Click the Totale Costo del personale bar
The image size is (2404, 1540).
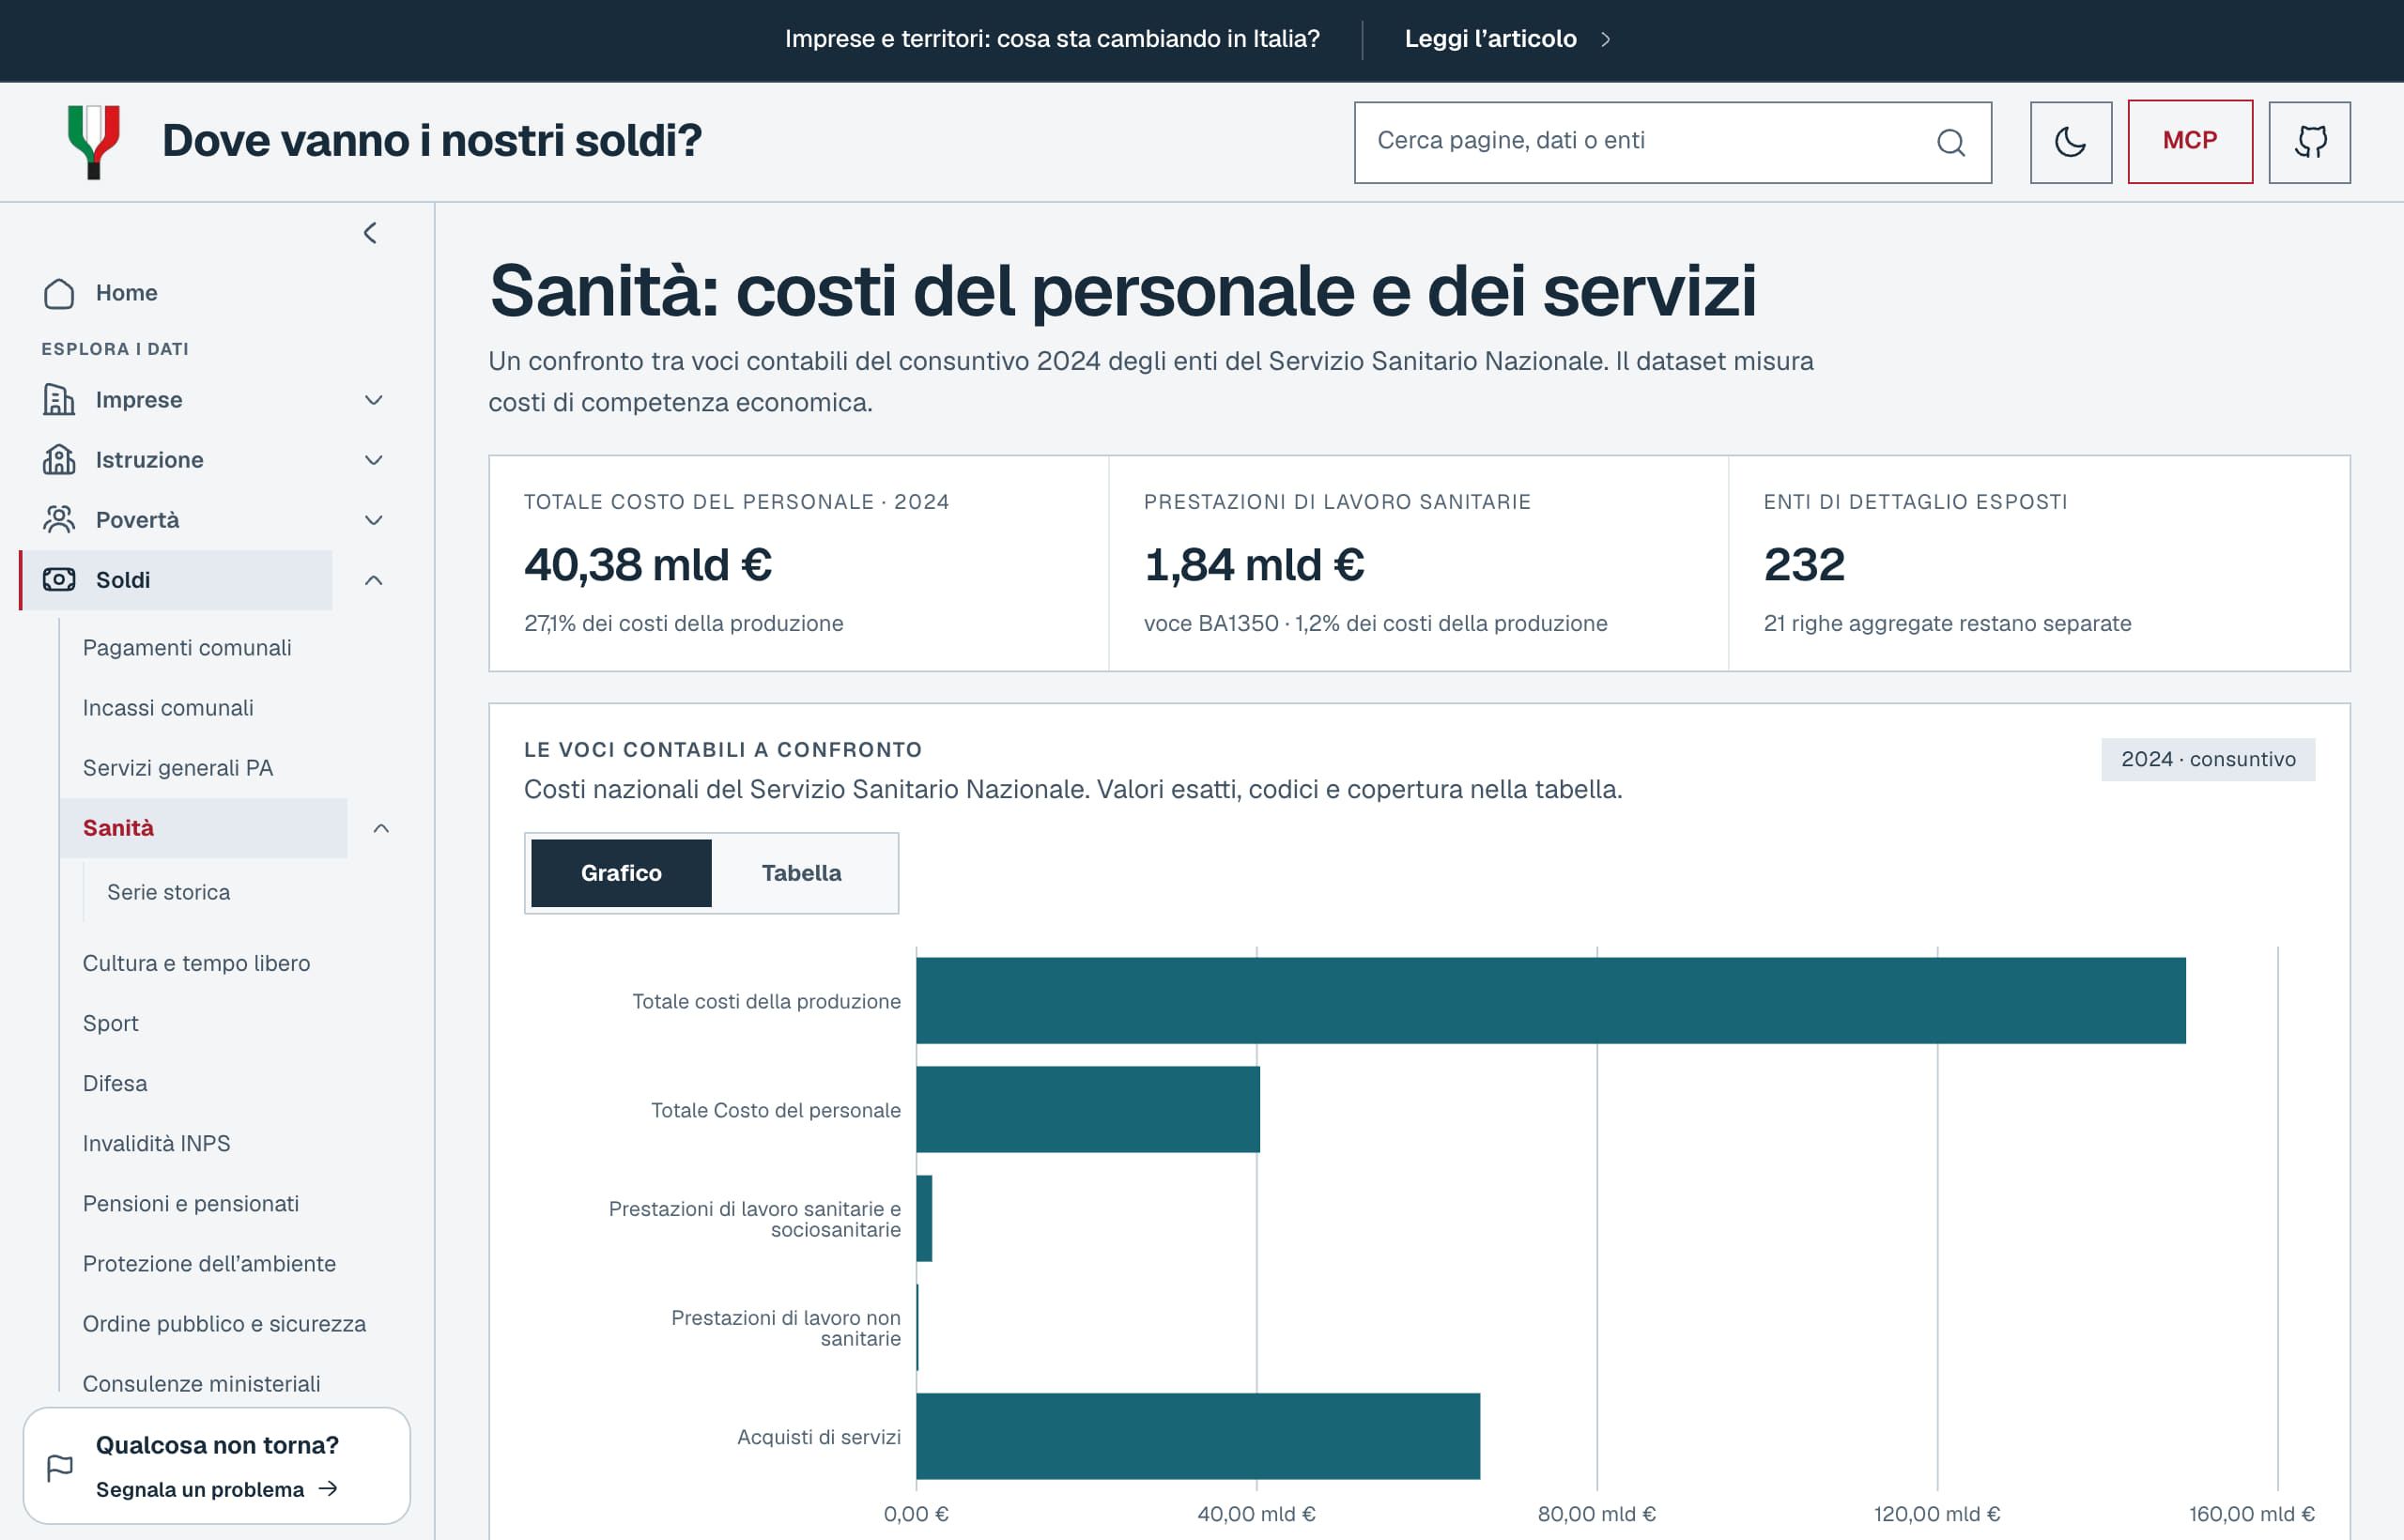(x=1088, y=1109)
